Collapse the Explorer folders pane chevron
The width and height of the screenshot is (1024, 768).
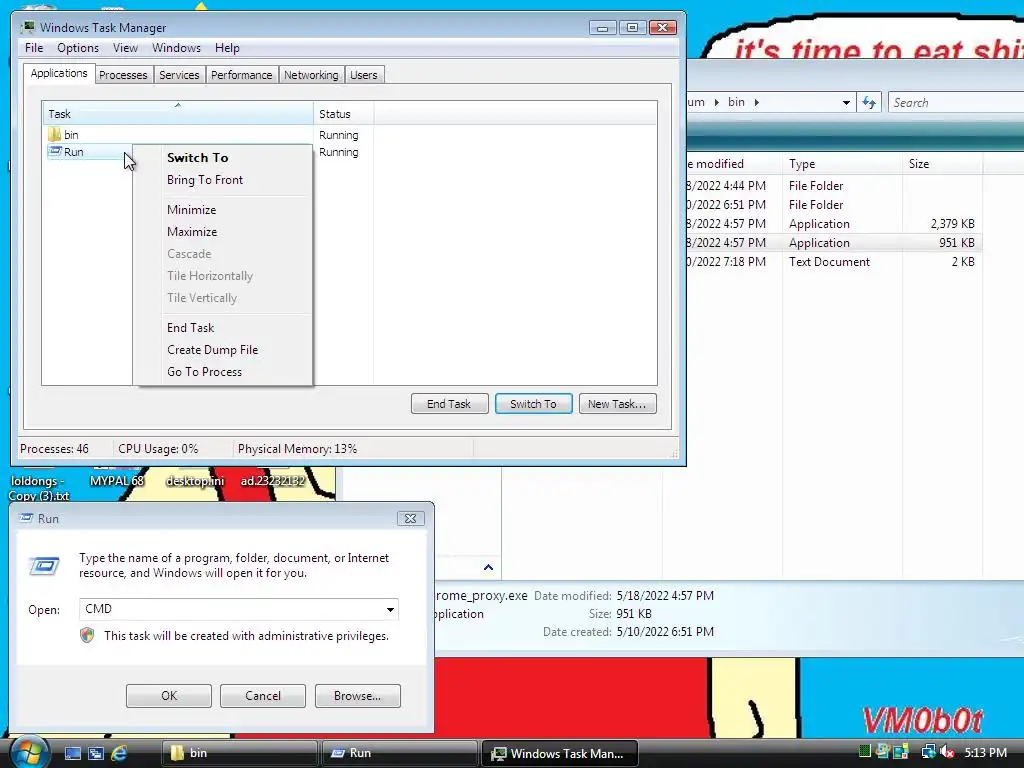[488, 567]
